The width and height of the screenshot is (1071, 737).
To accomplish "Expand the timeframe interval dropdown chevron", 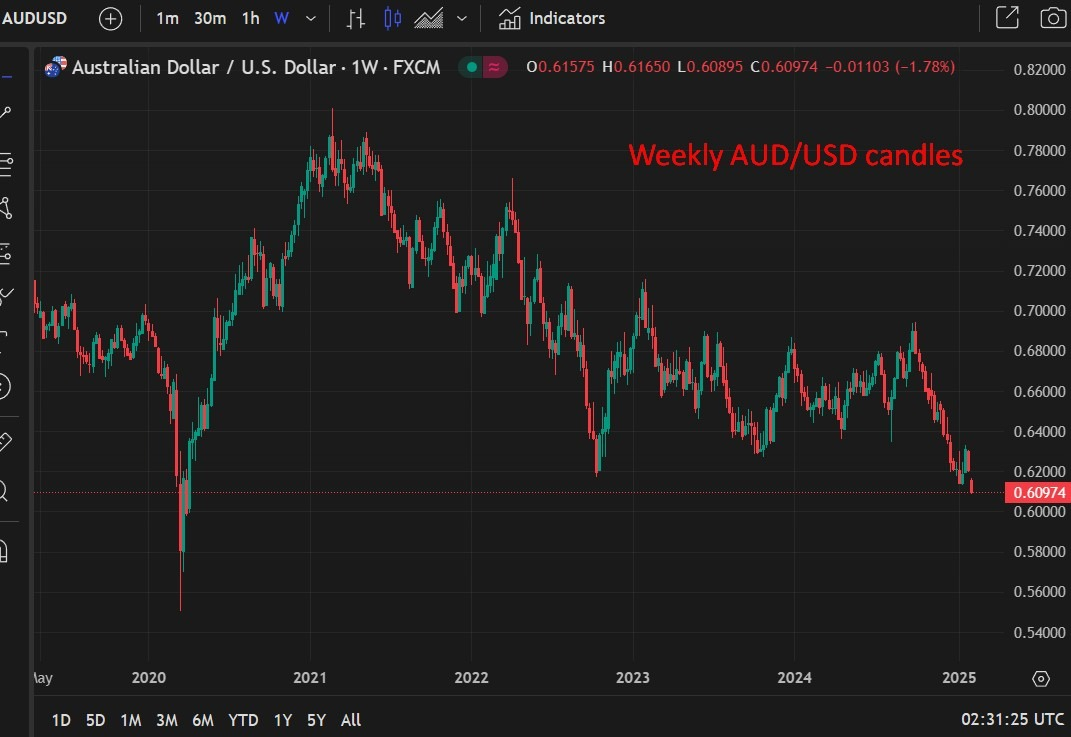I will (x=311, y=18).
